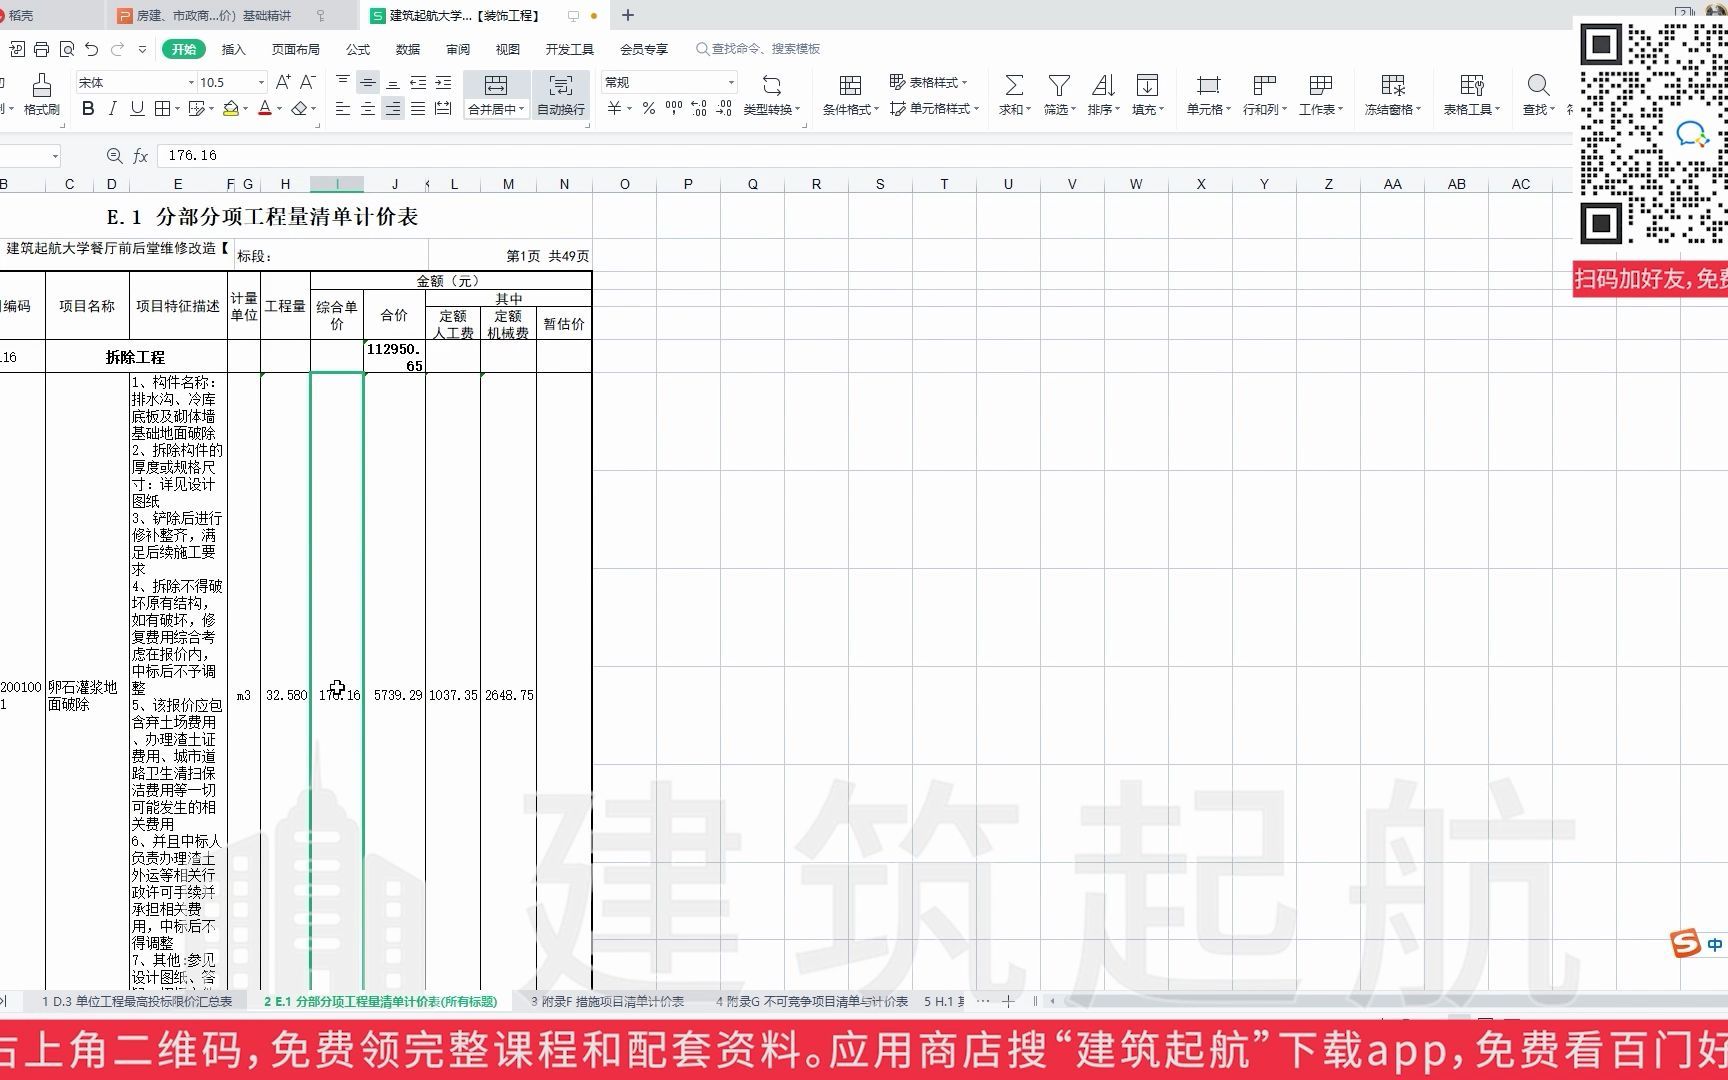Open the Insert (插入) ribbon tab
The image size is (1728, 1080).
[233, 49]
